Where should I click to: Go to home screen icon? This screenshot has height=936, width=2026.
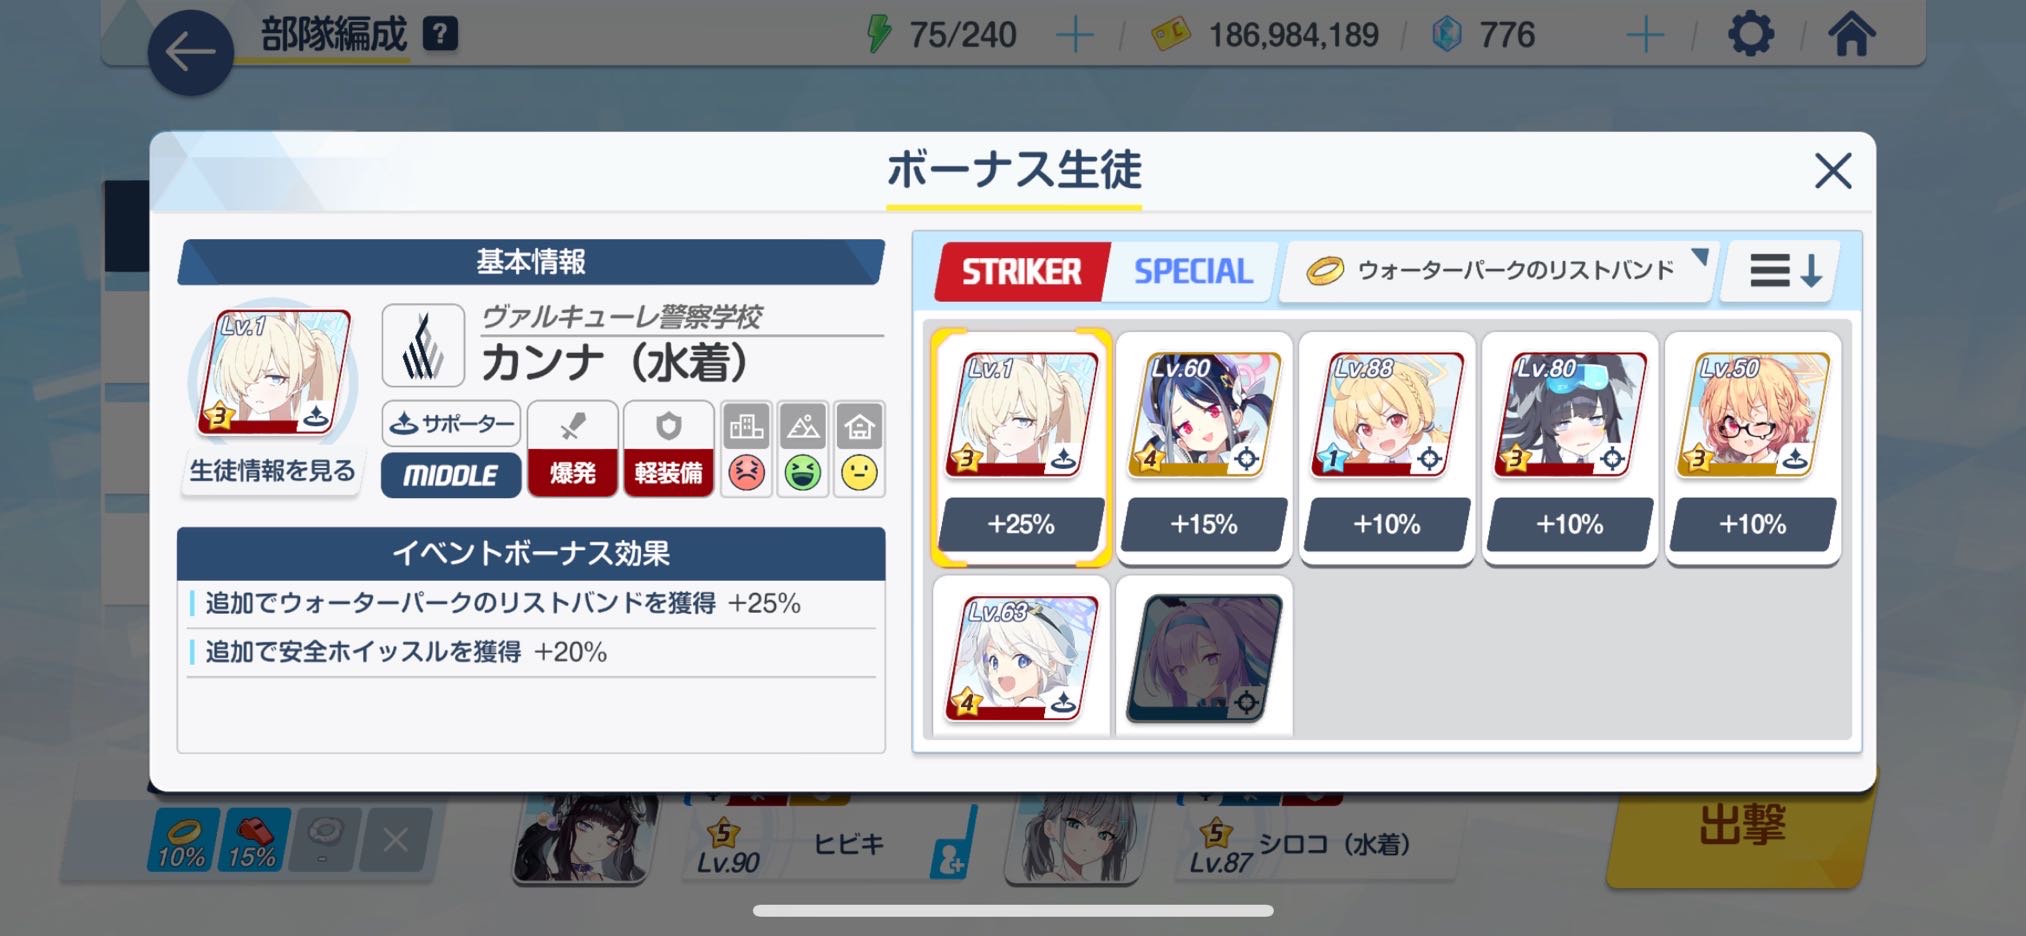pyautogui.click(x=1851, y=34)
